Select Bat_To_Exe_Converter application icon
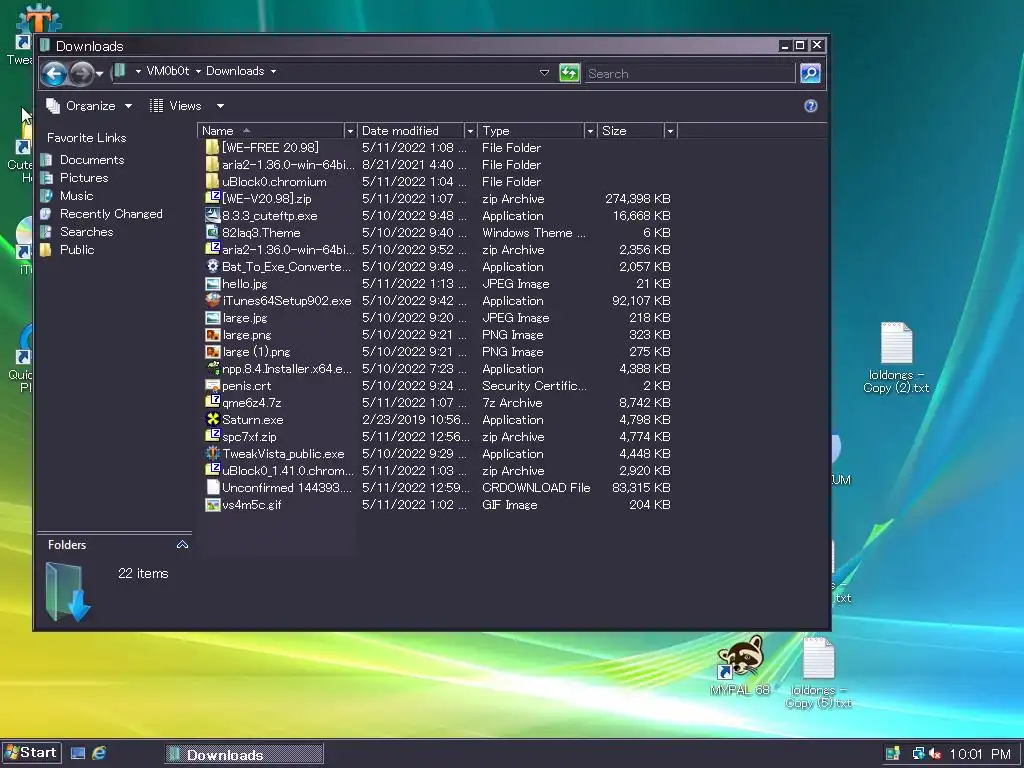Viewport: 1024px width, 768px height. (212, 266)
